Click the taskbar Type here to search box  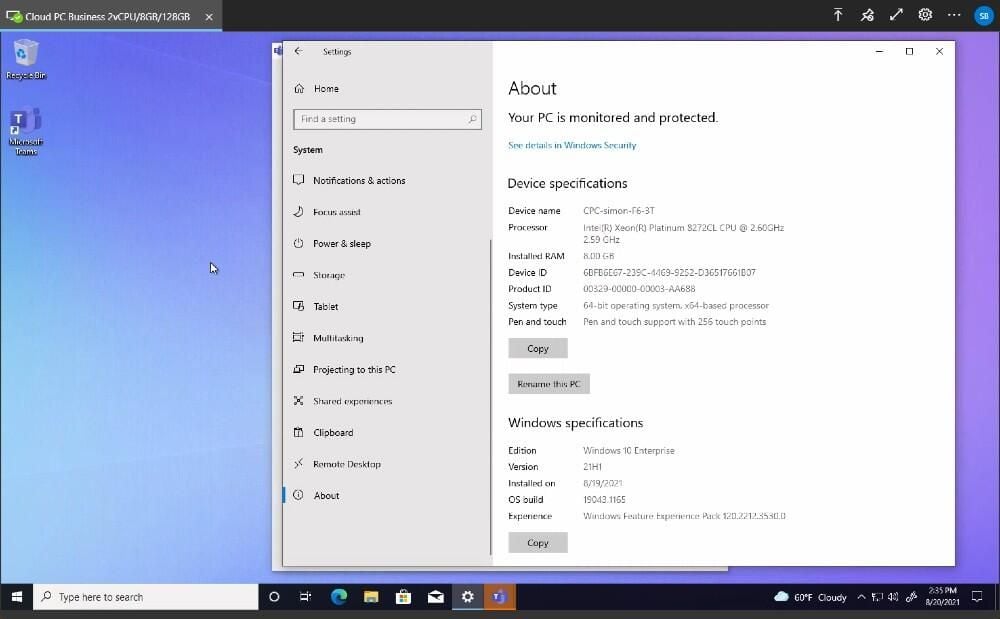pos(146,597)
